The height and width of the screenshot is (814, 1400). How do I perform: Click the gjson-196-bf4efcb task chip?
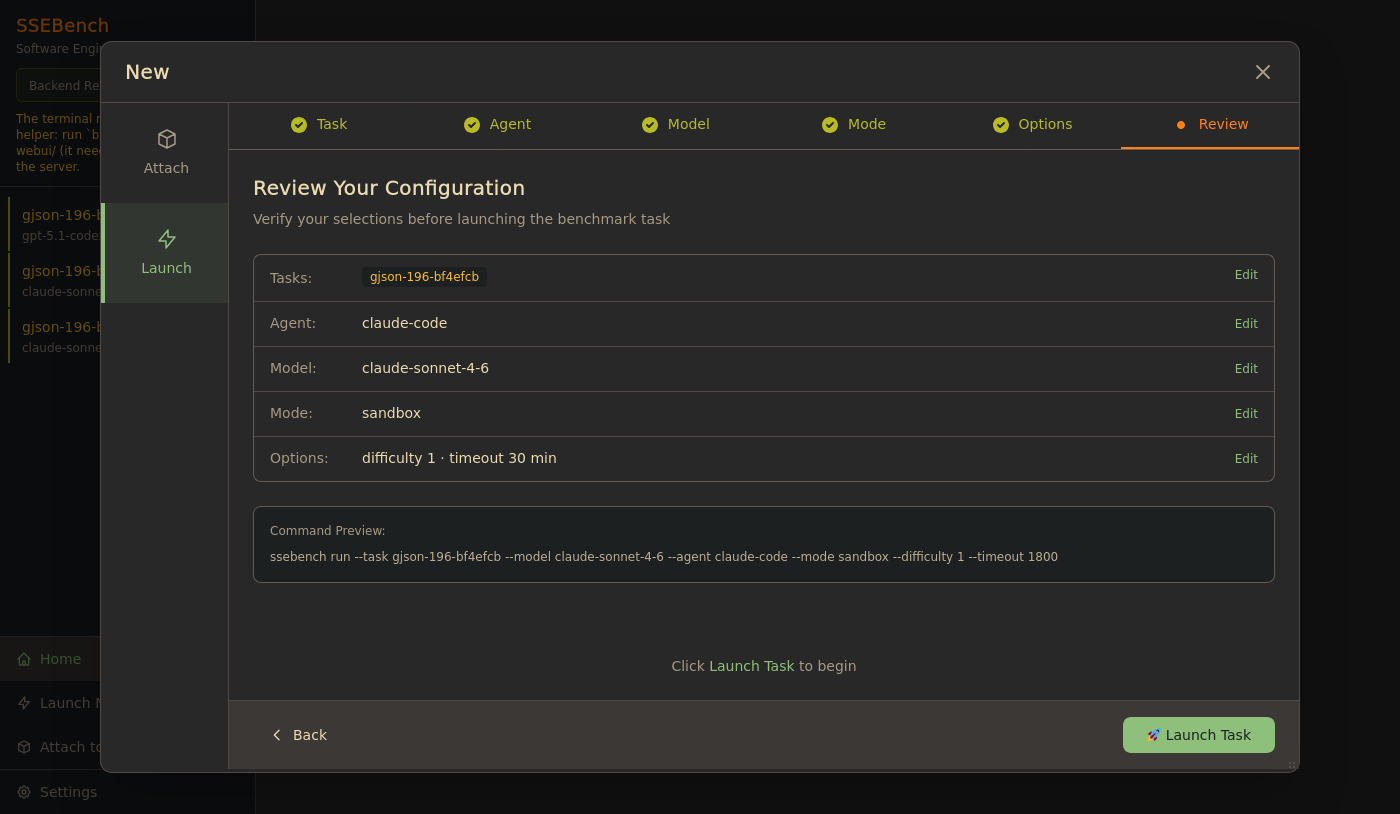(424, 277)
